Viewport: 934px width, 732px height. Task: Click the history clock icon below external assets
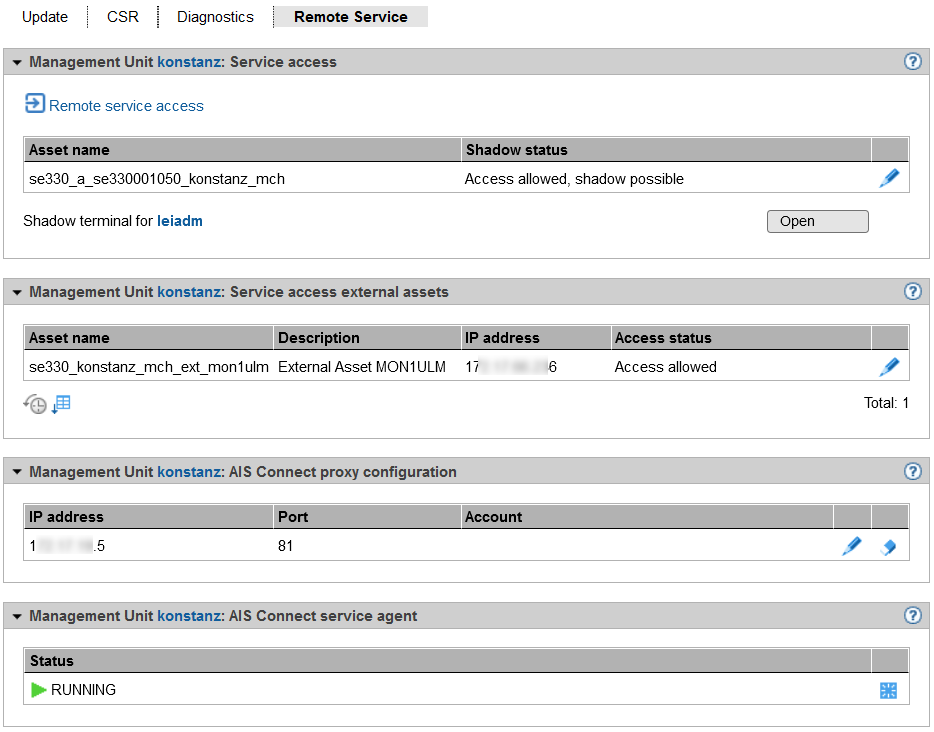click(x=36, y=405)
